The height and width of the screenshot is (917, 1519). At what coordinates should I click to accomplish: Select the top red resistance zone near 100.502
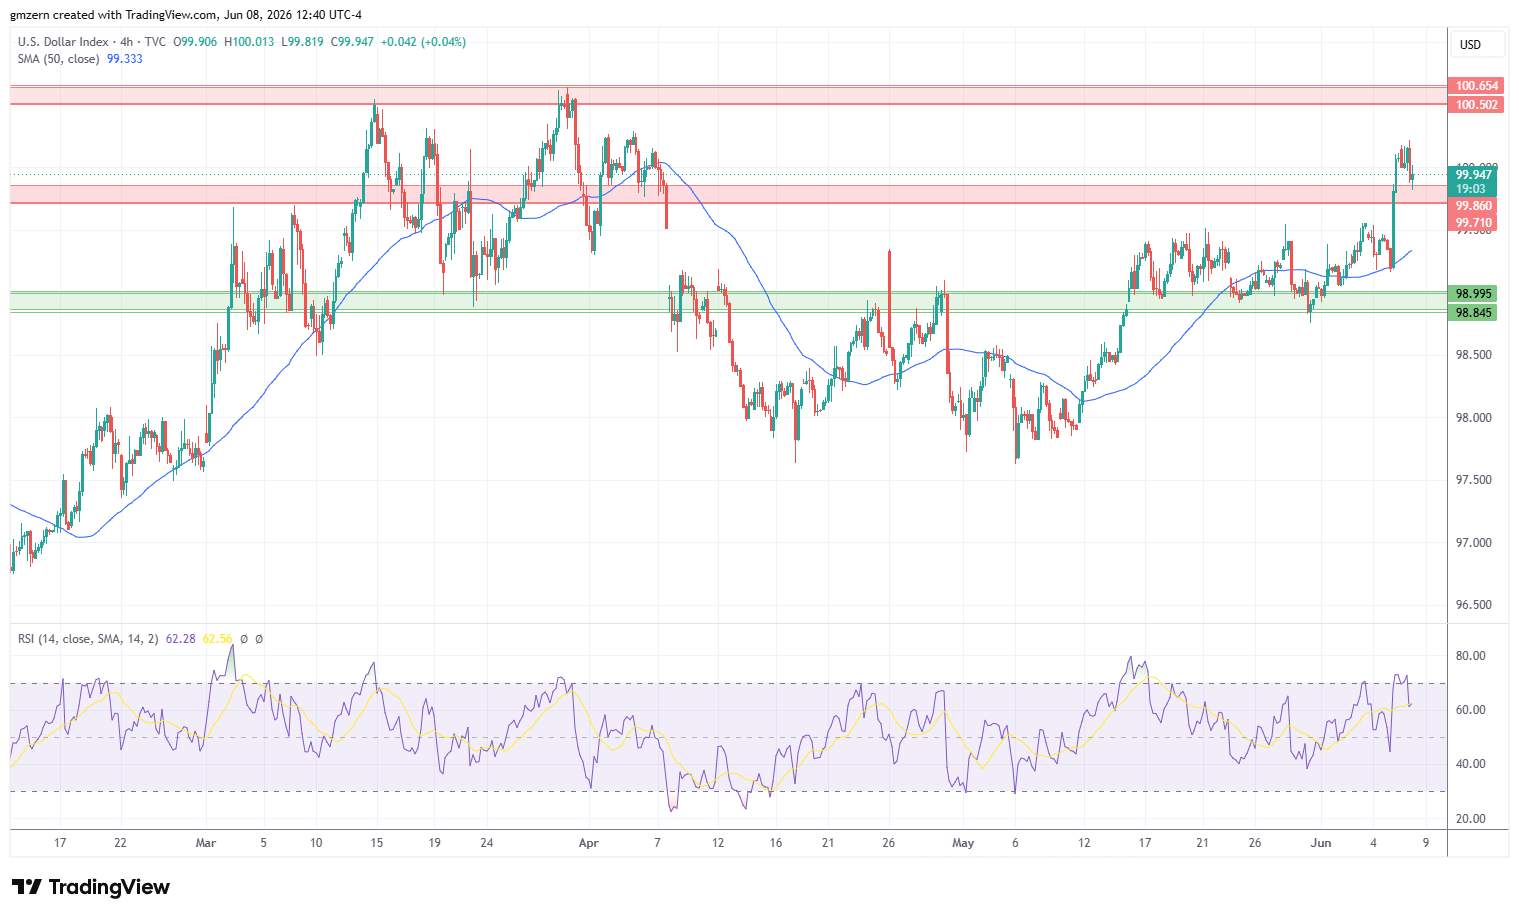728,95
